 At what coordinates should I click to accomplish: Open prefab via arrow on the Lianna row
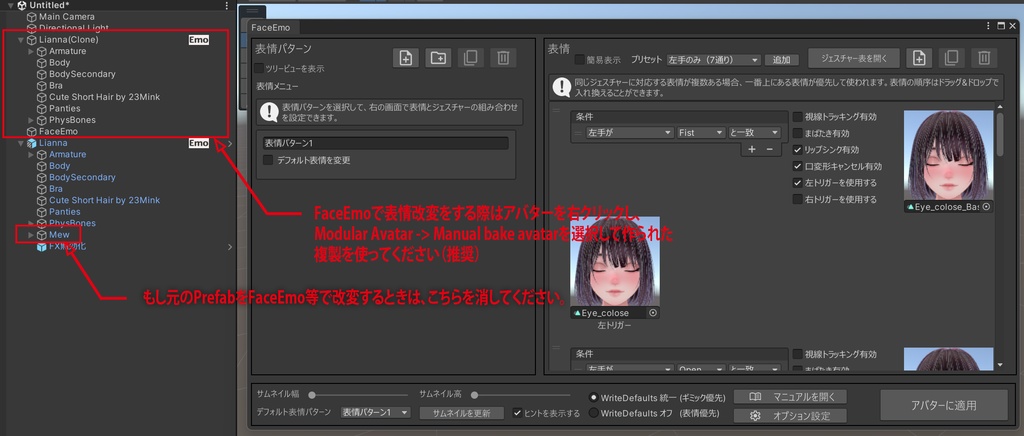(229, 143)
